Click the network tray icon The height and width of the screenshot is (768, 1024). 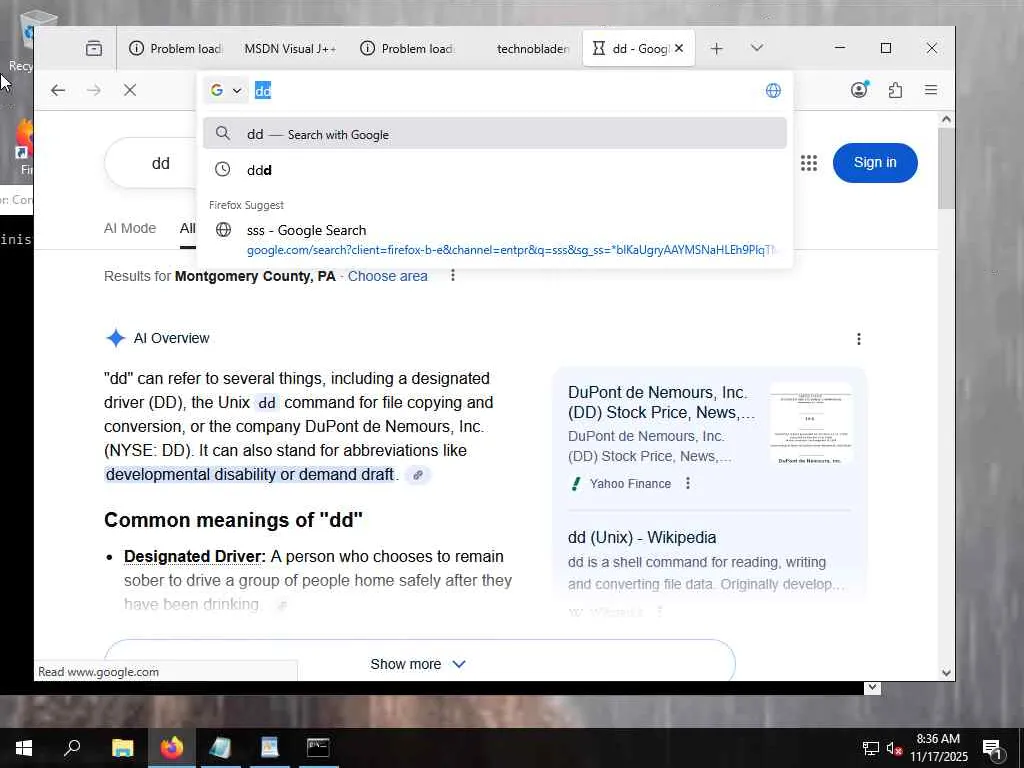[x=871, y=748]
